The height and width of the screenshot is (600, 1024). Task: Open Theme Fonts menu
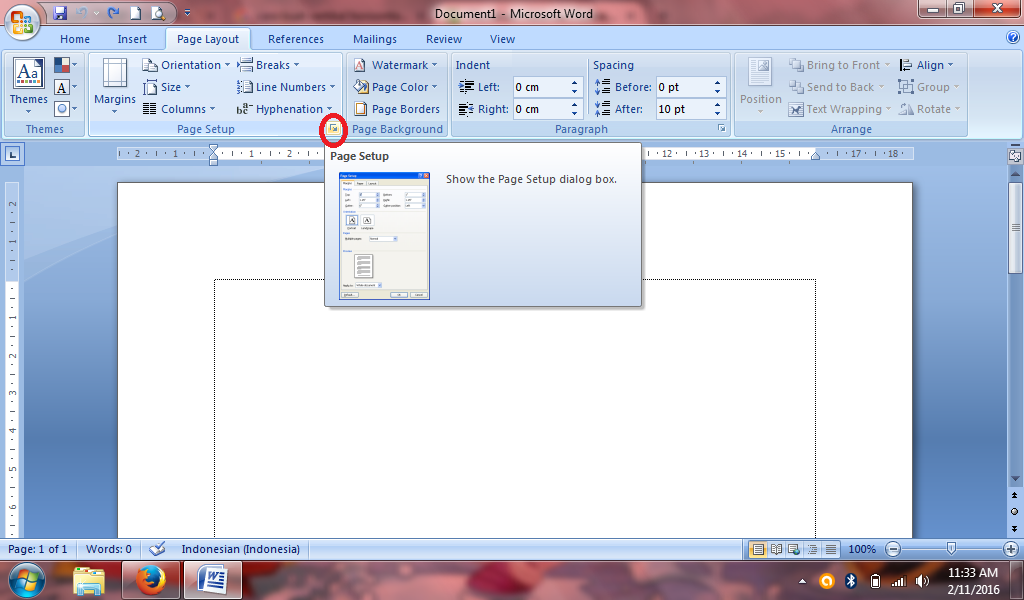click(x=65, y=87)
